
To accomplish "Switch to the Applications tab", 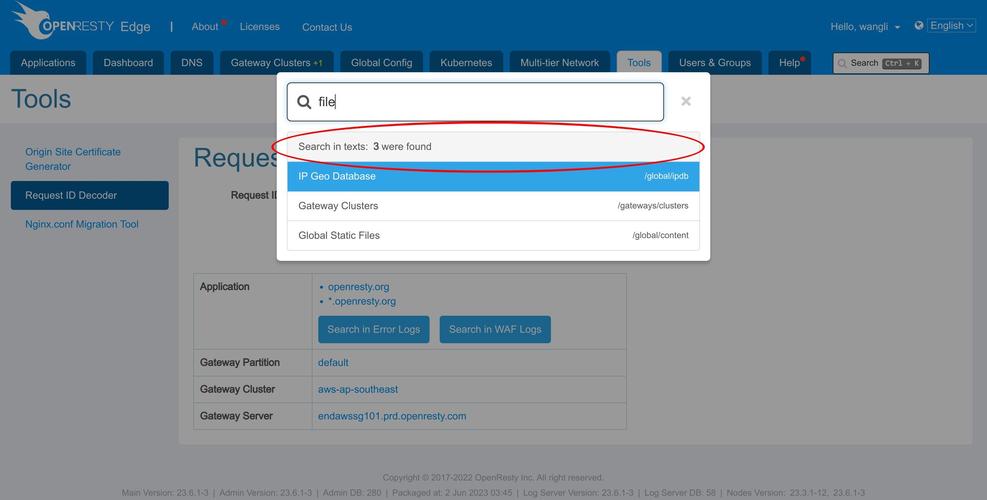I will pos(48,63).
